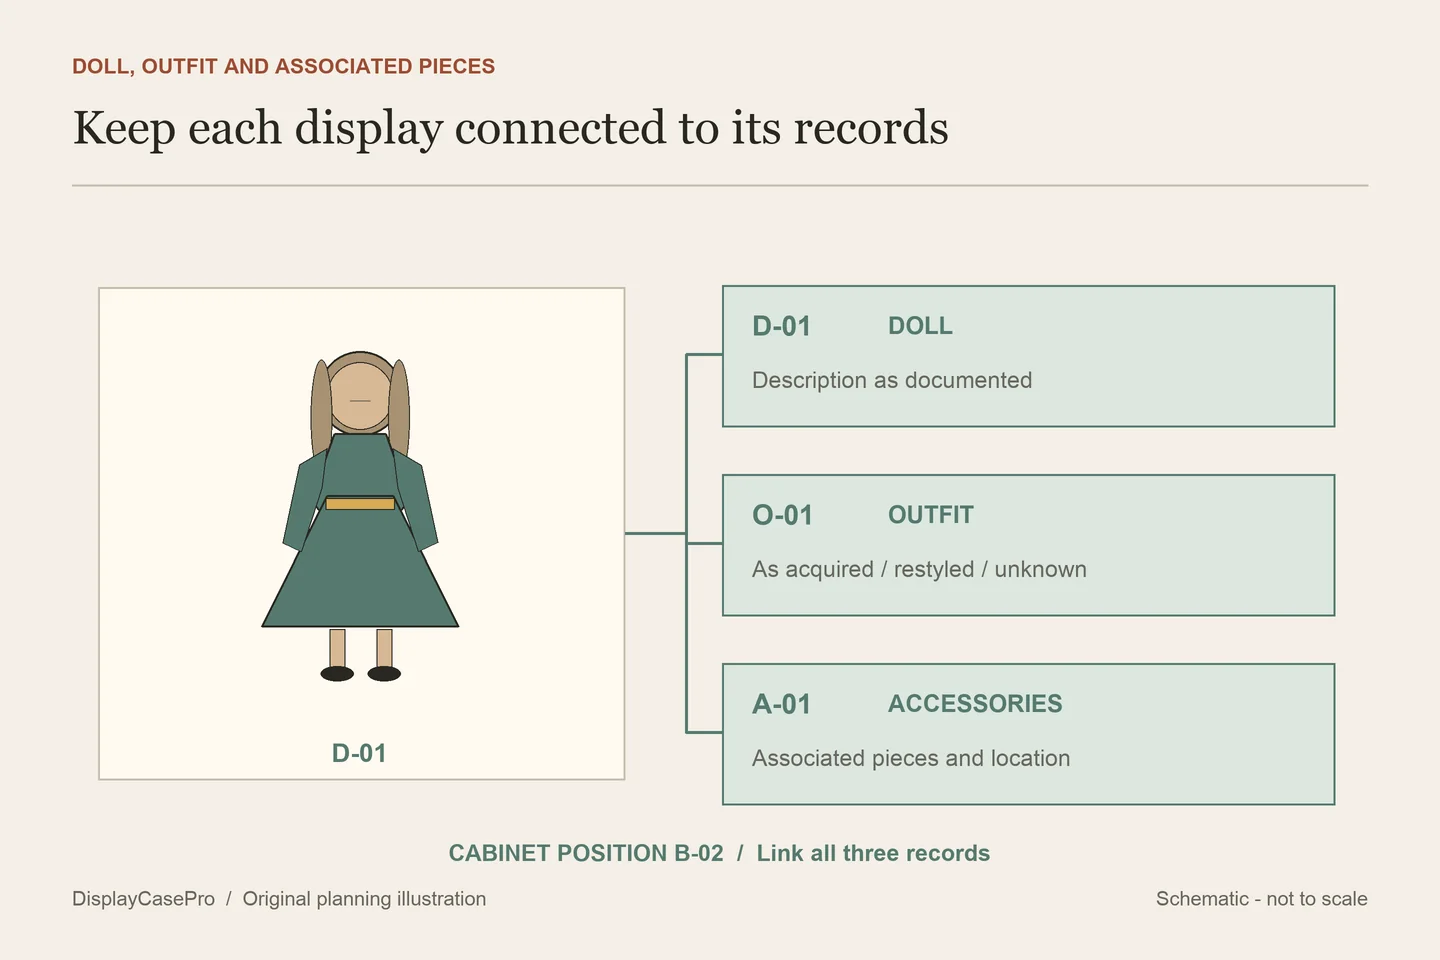Click the D-01 label under the doll
The height and width of the screenshot is (960, 1440).
tap(359, 753)
